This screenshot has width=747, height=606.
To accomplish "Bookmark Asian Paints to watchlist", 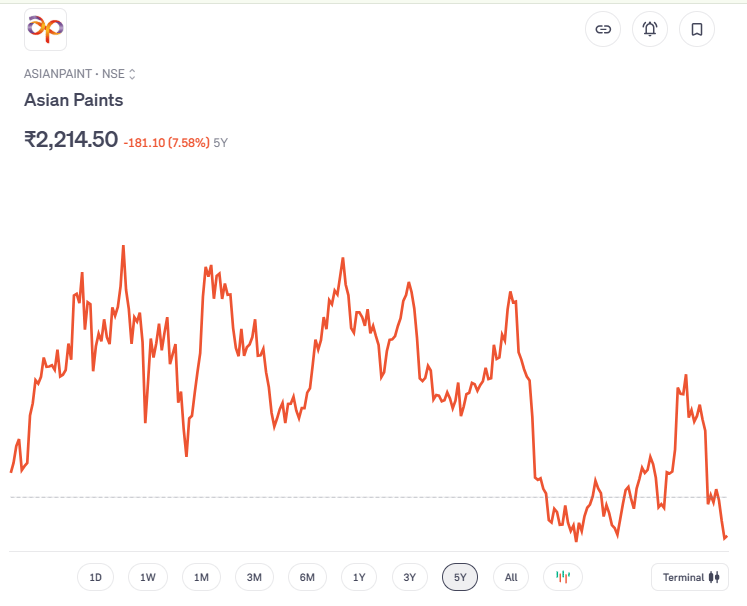I will coord(697,29).
